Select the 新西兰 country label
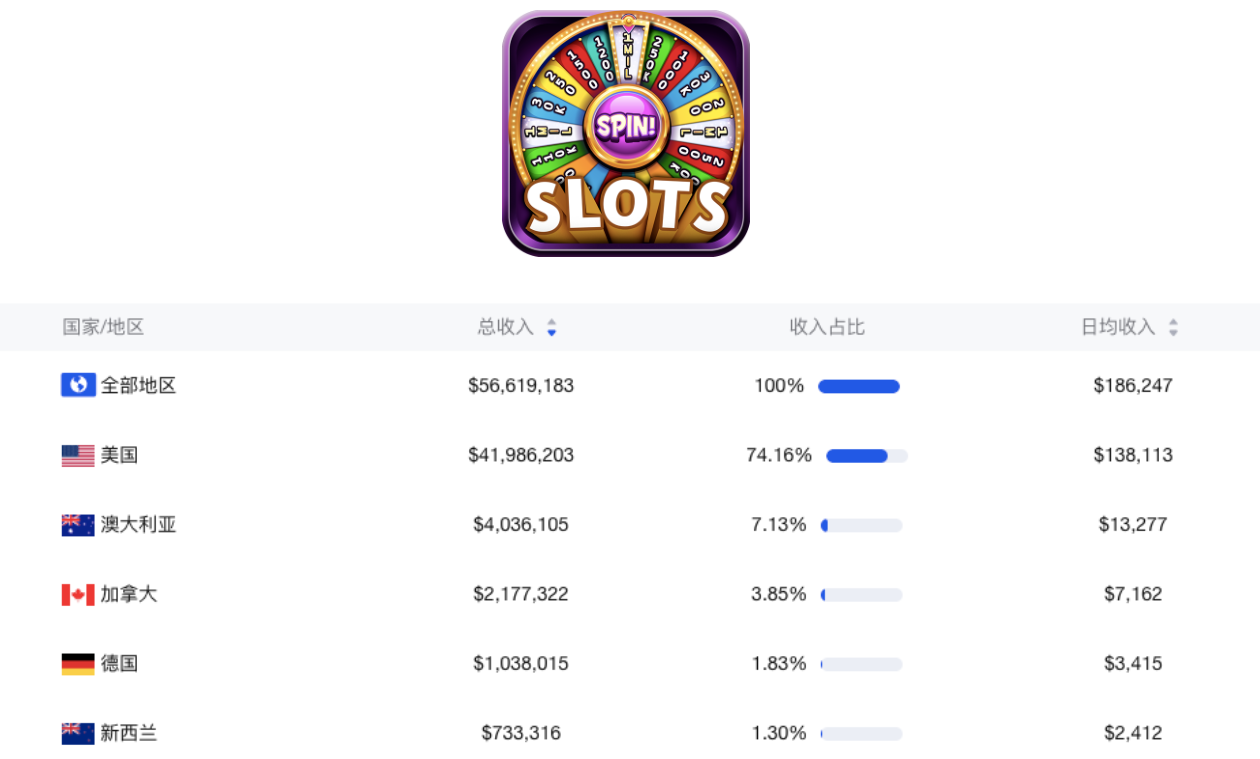The height and width of the screenshot is (759, 1260). (x=129, y=734)
